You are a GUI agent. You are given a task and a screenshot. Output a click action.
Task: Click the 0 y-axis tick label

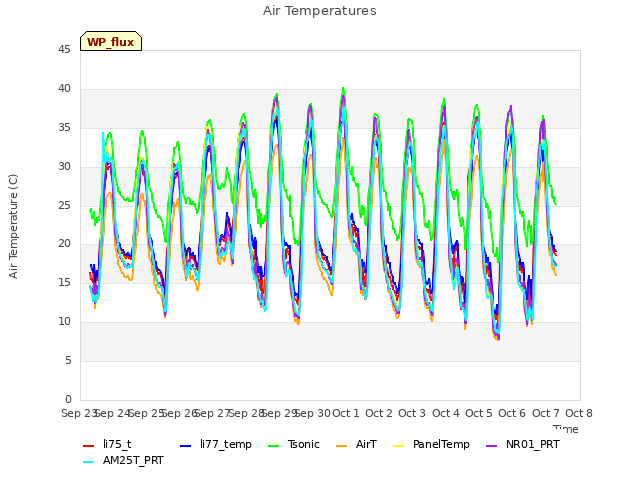68,399
